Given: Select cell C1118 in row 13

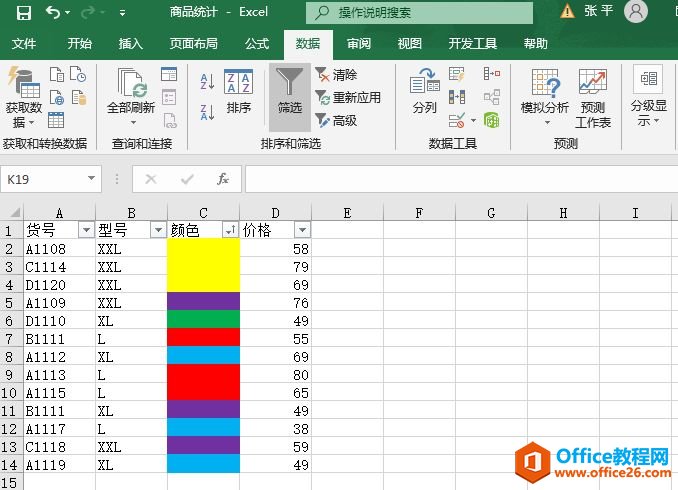Looking at the screenshot, I should click(x=59, y=447).
